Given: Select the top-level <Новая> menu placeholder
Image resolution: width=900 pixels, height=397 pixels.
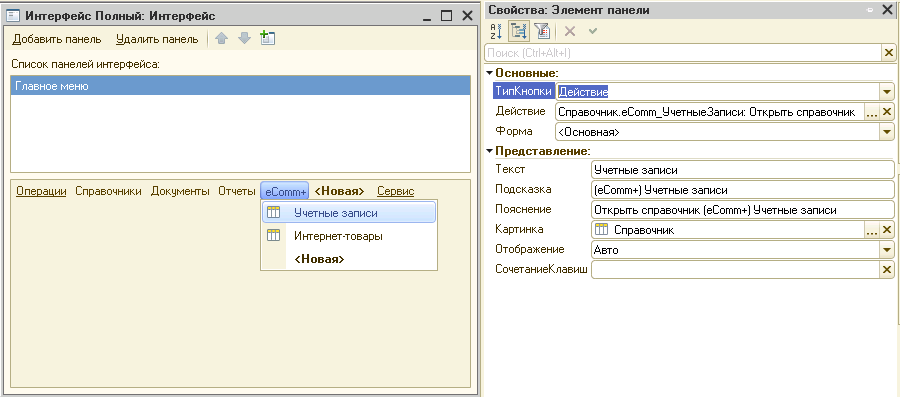Looking at the screenshot, I should 339,191.
